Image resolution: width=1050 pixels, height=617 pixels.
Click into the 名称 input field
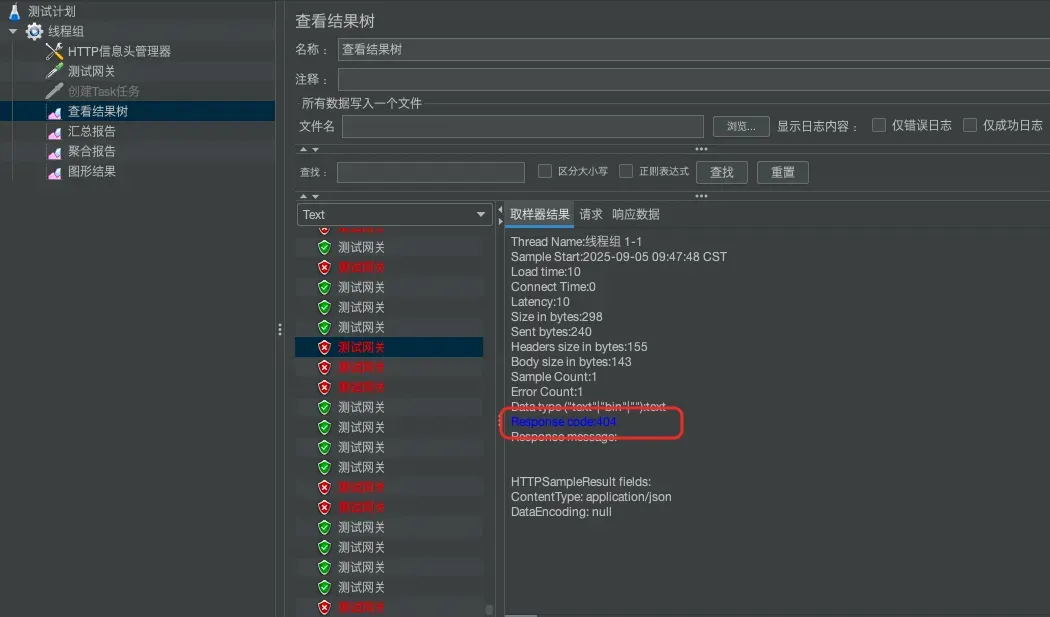pyautogui.click(x=694, y=50)
